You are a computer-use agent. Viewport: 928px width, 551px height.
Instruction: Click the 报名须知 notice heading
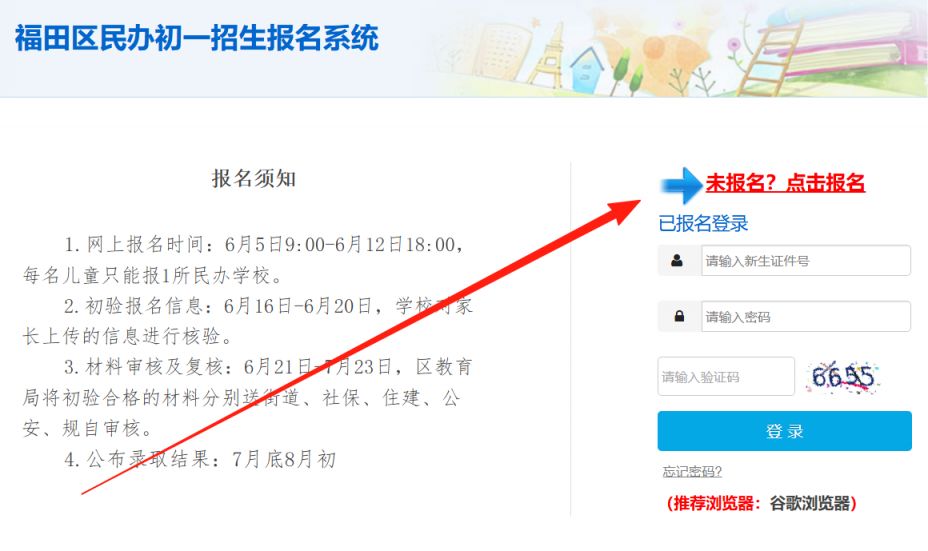pos(254,178)
